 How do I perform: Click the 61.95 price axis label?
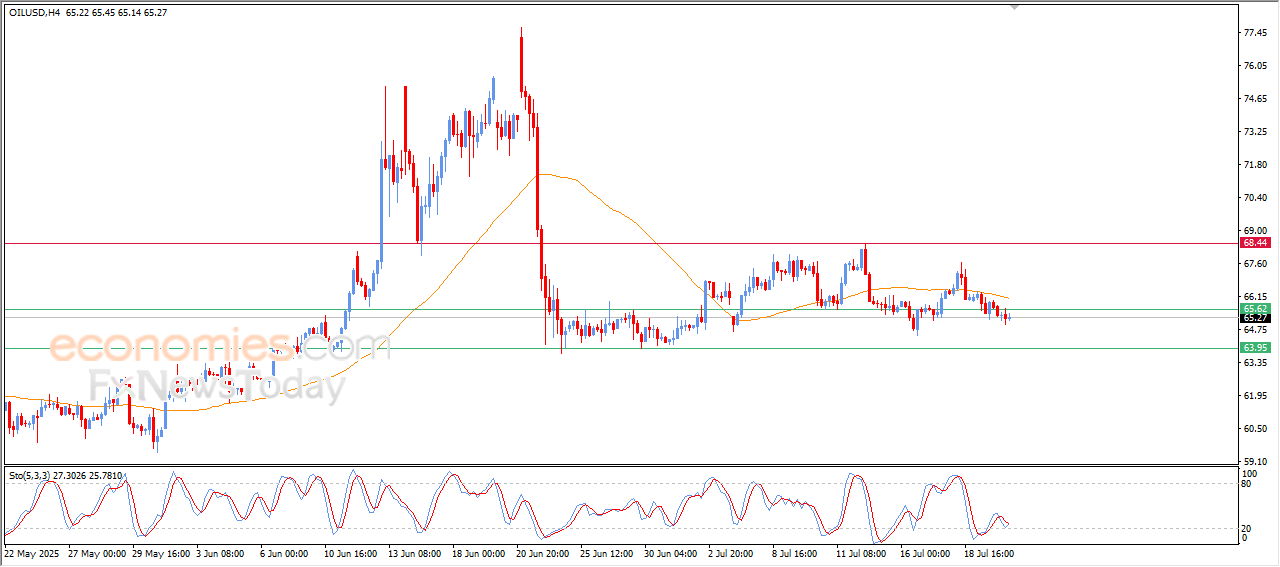click(x=1256, y=396)
